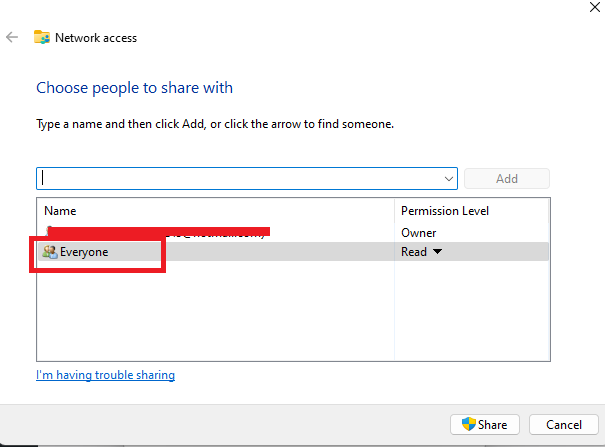Click the Share button label
Viewport: 605px width, 447px height.
[x=492, y=424]
